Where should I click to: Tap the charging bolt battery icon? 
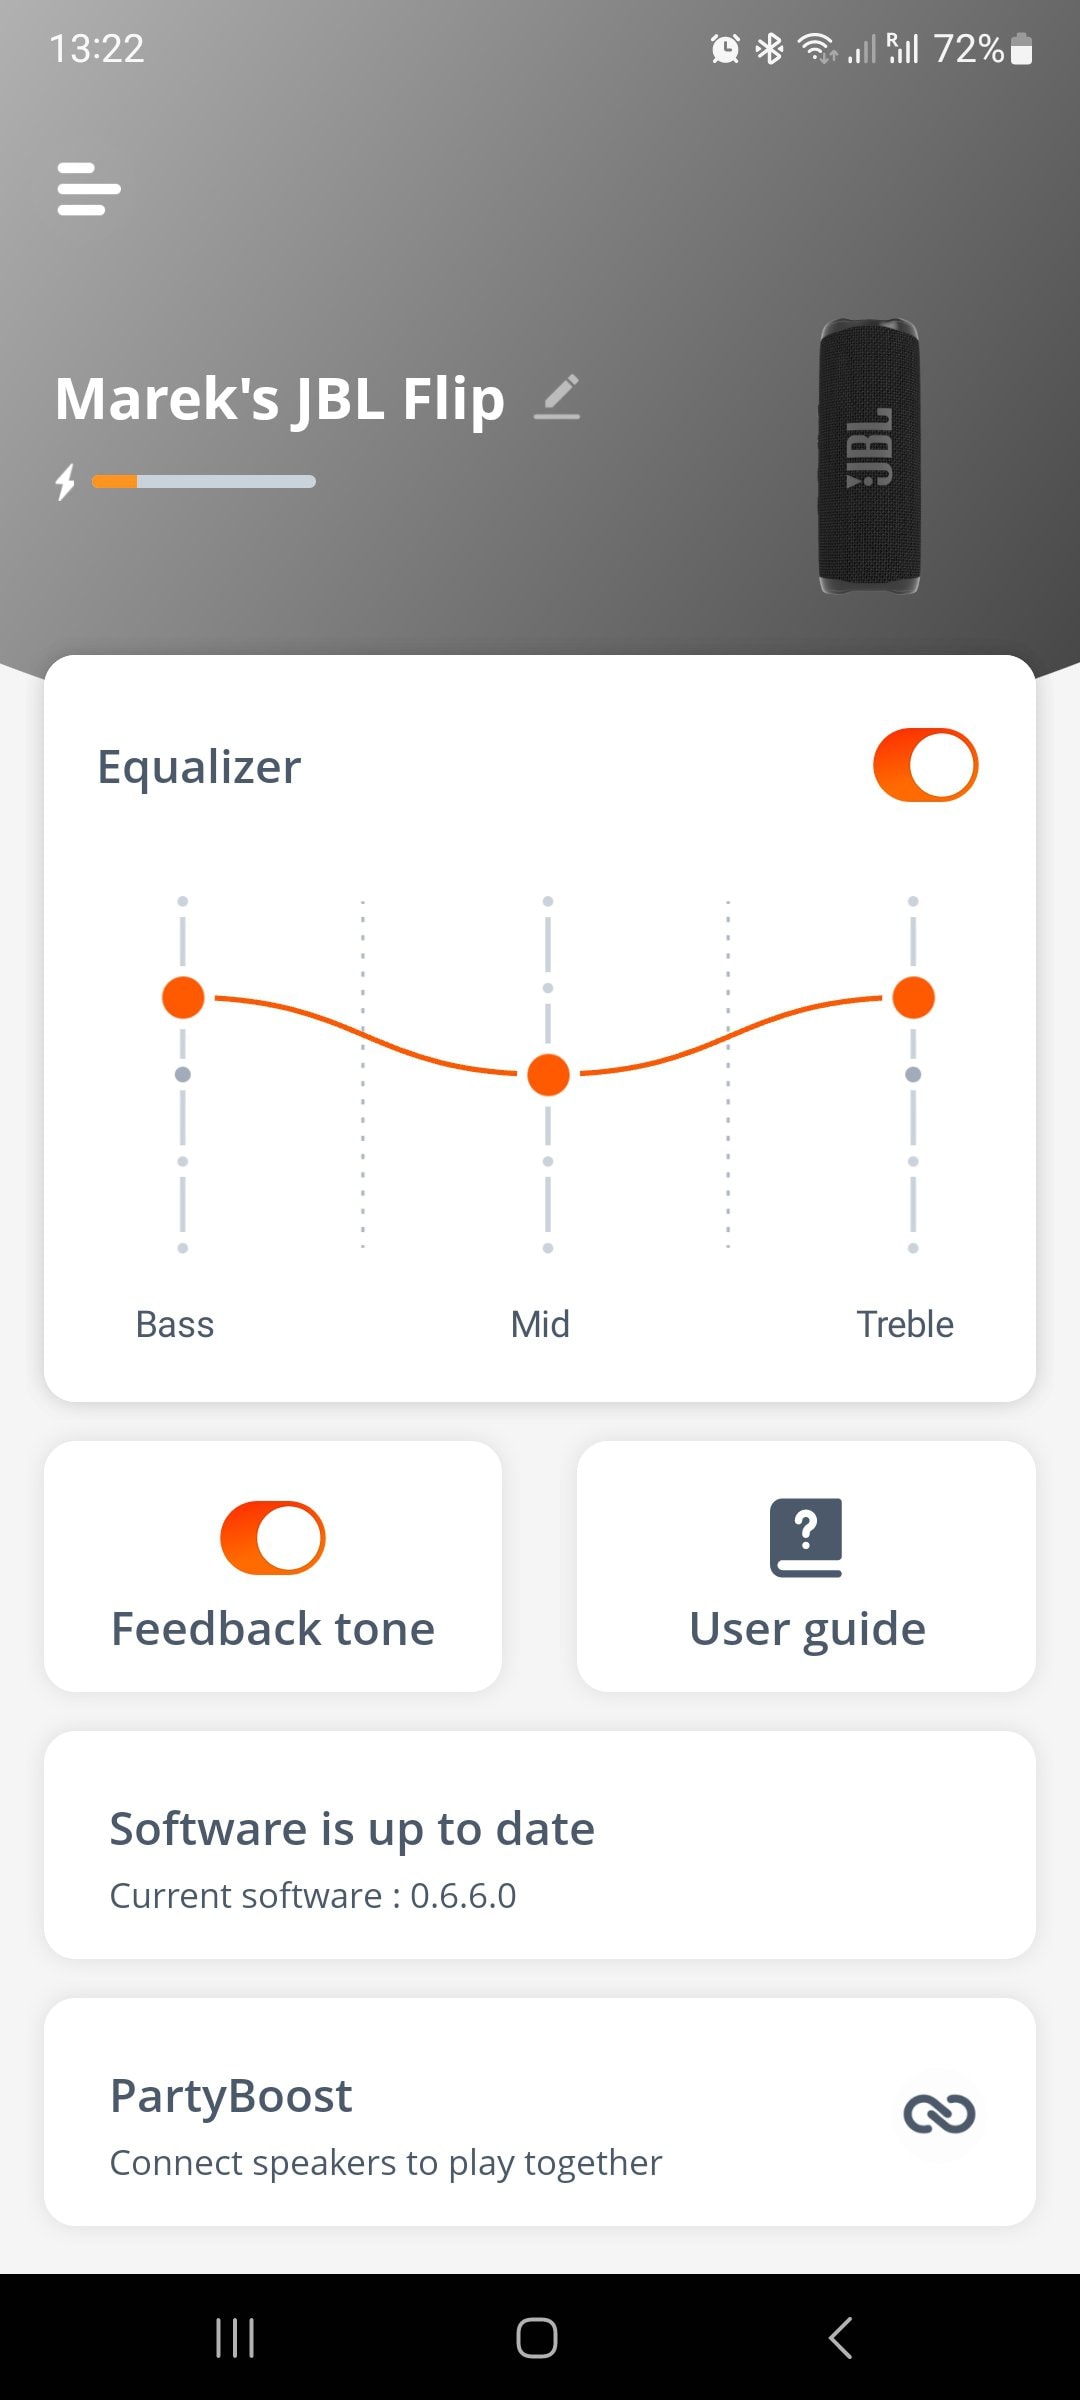coord(66,482)
